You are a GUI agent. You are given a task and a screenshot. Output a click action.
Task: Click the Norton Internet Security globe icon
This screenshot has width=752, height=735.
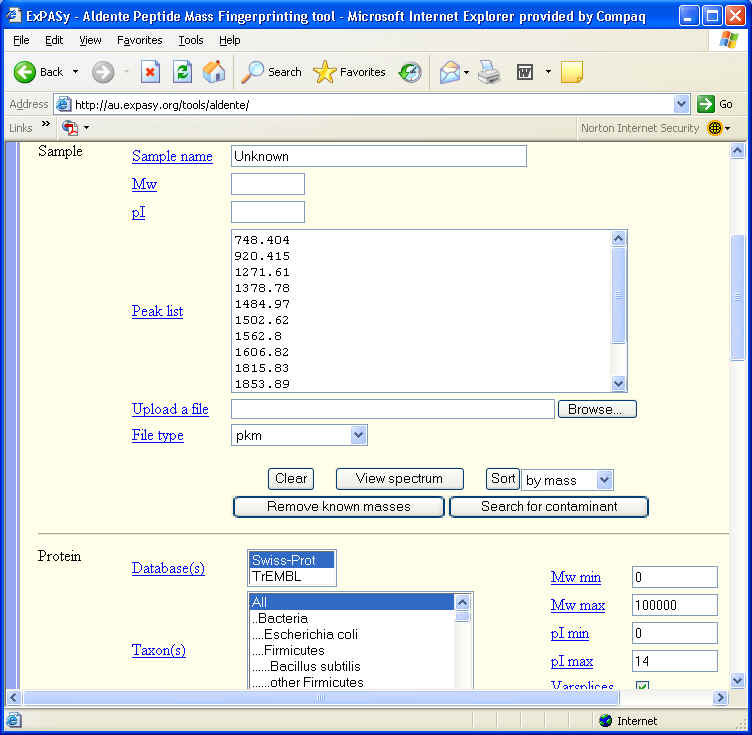tap(715, 128)
